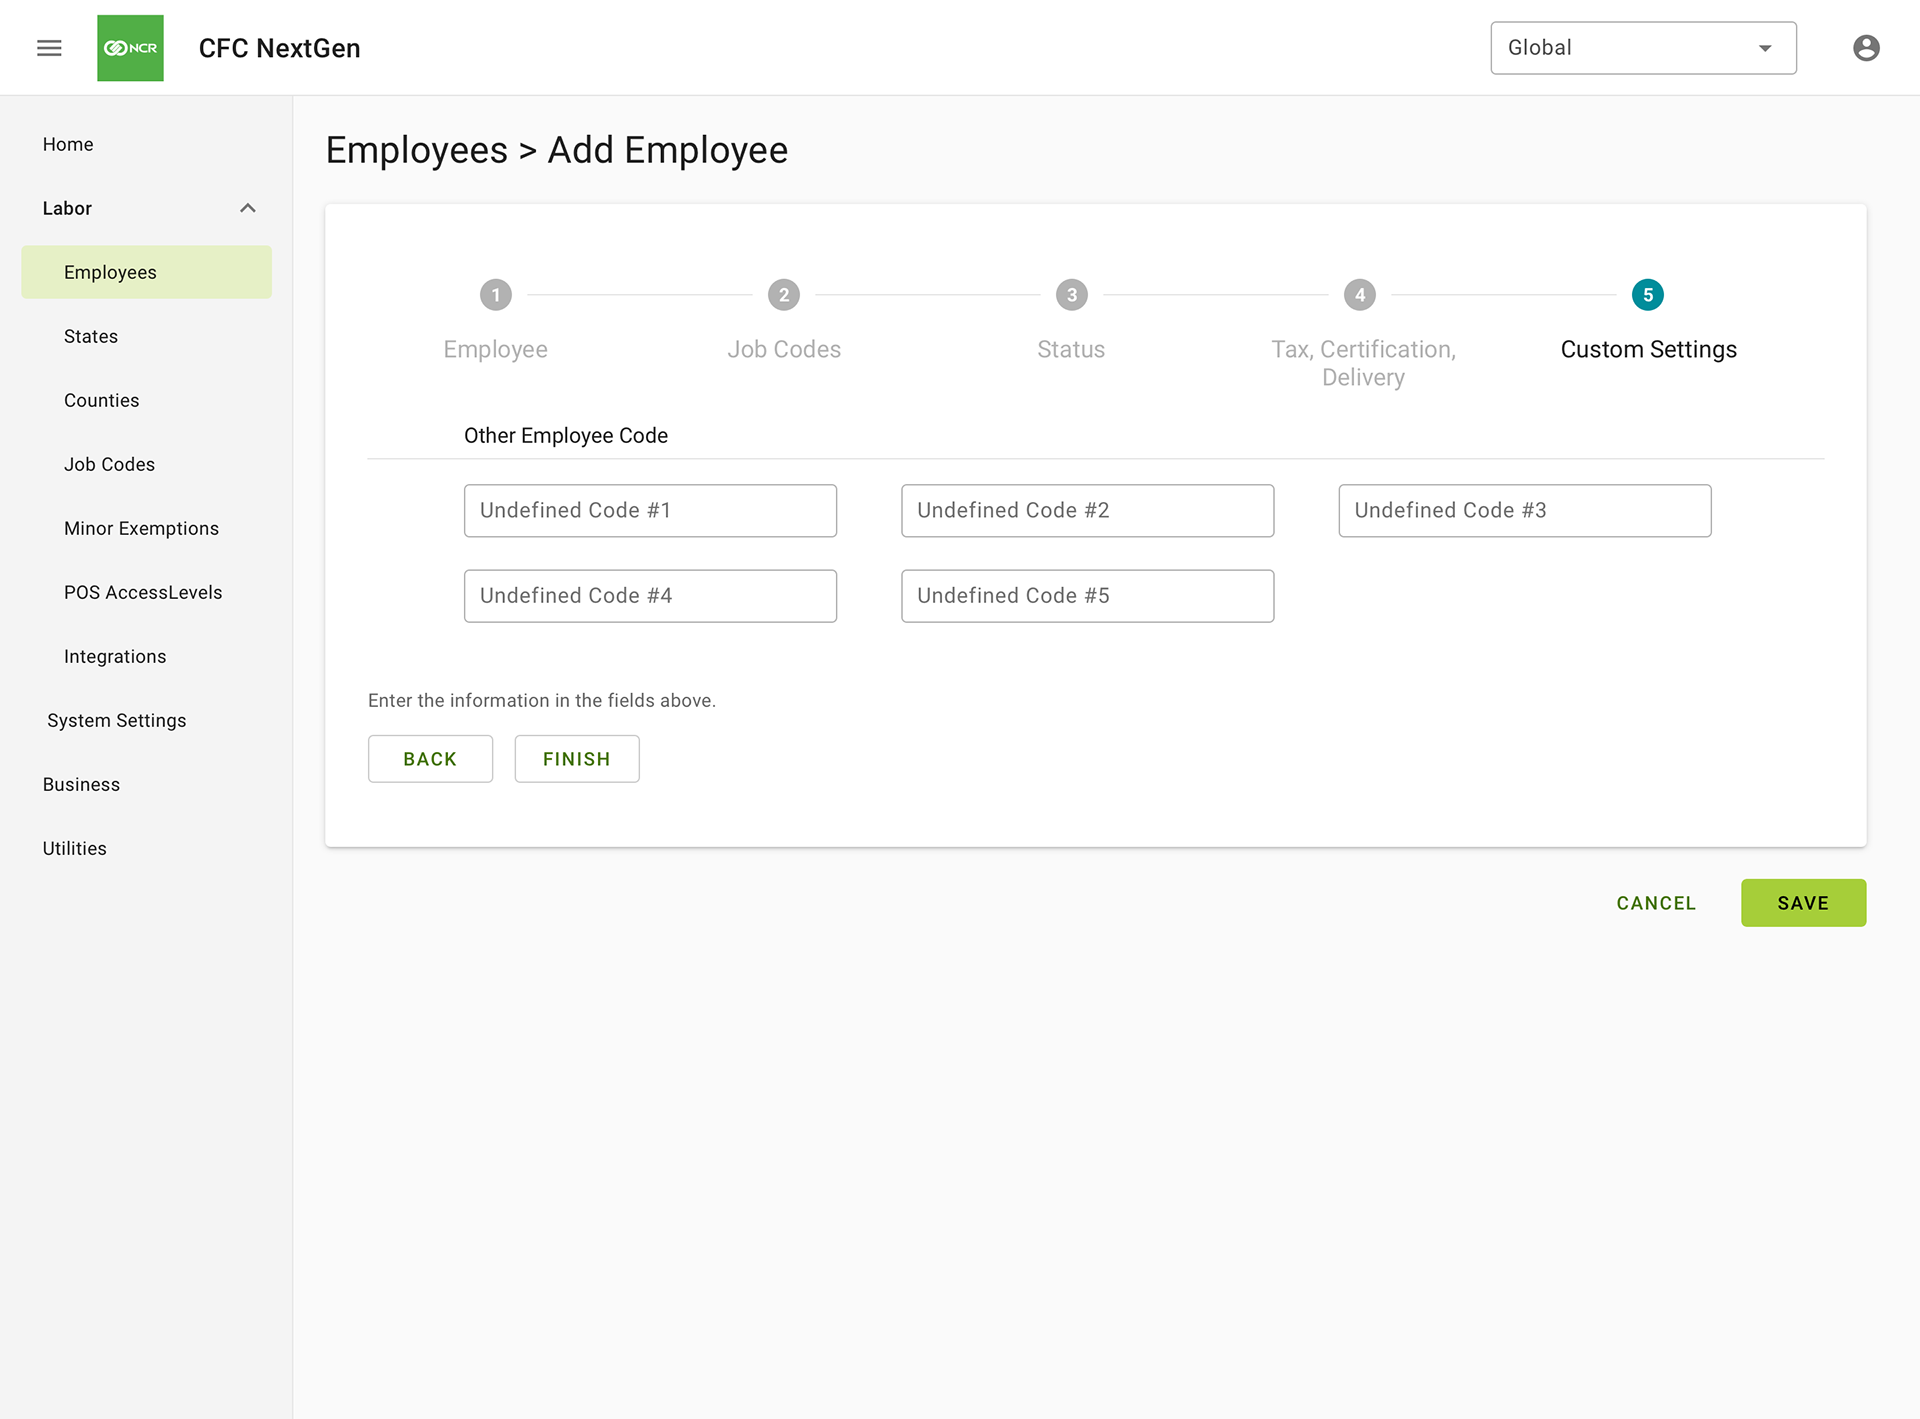Focus the Undefined Code #2 field
This screenshot has width=1920, height=1419.
click(x=1088, y=511)
